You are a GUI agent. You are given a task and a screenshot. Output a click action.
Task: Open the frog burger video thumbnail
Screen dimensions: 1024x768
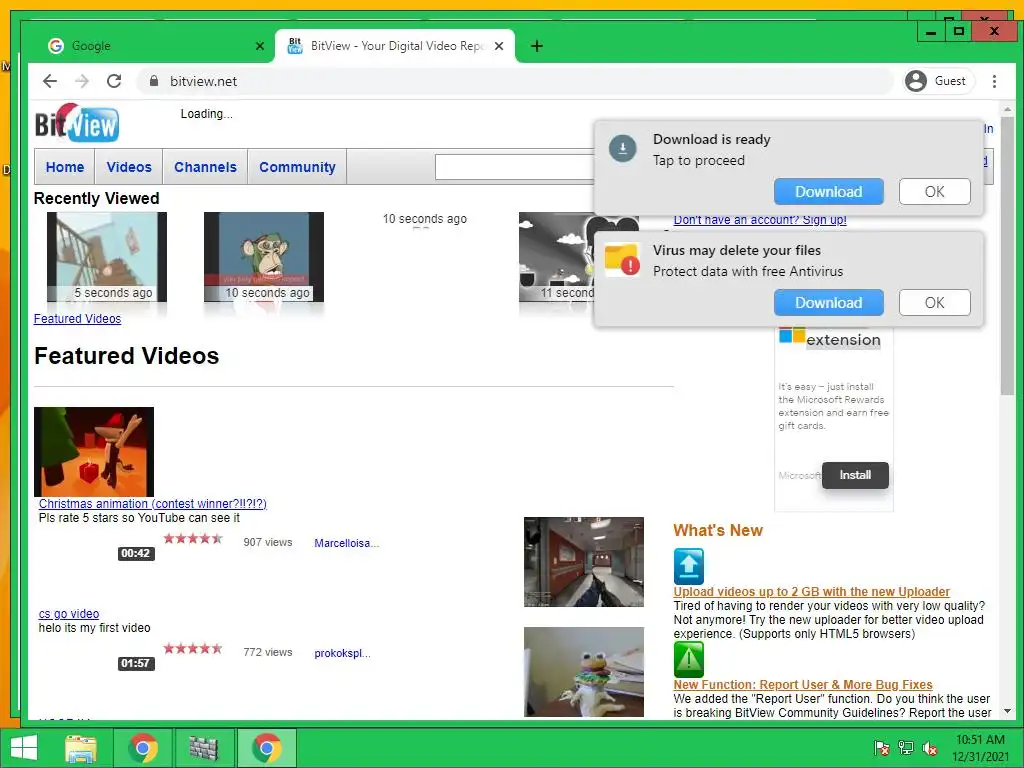point(584,672)
